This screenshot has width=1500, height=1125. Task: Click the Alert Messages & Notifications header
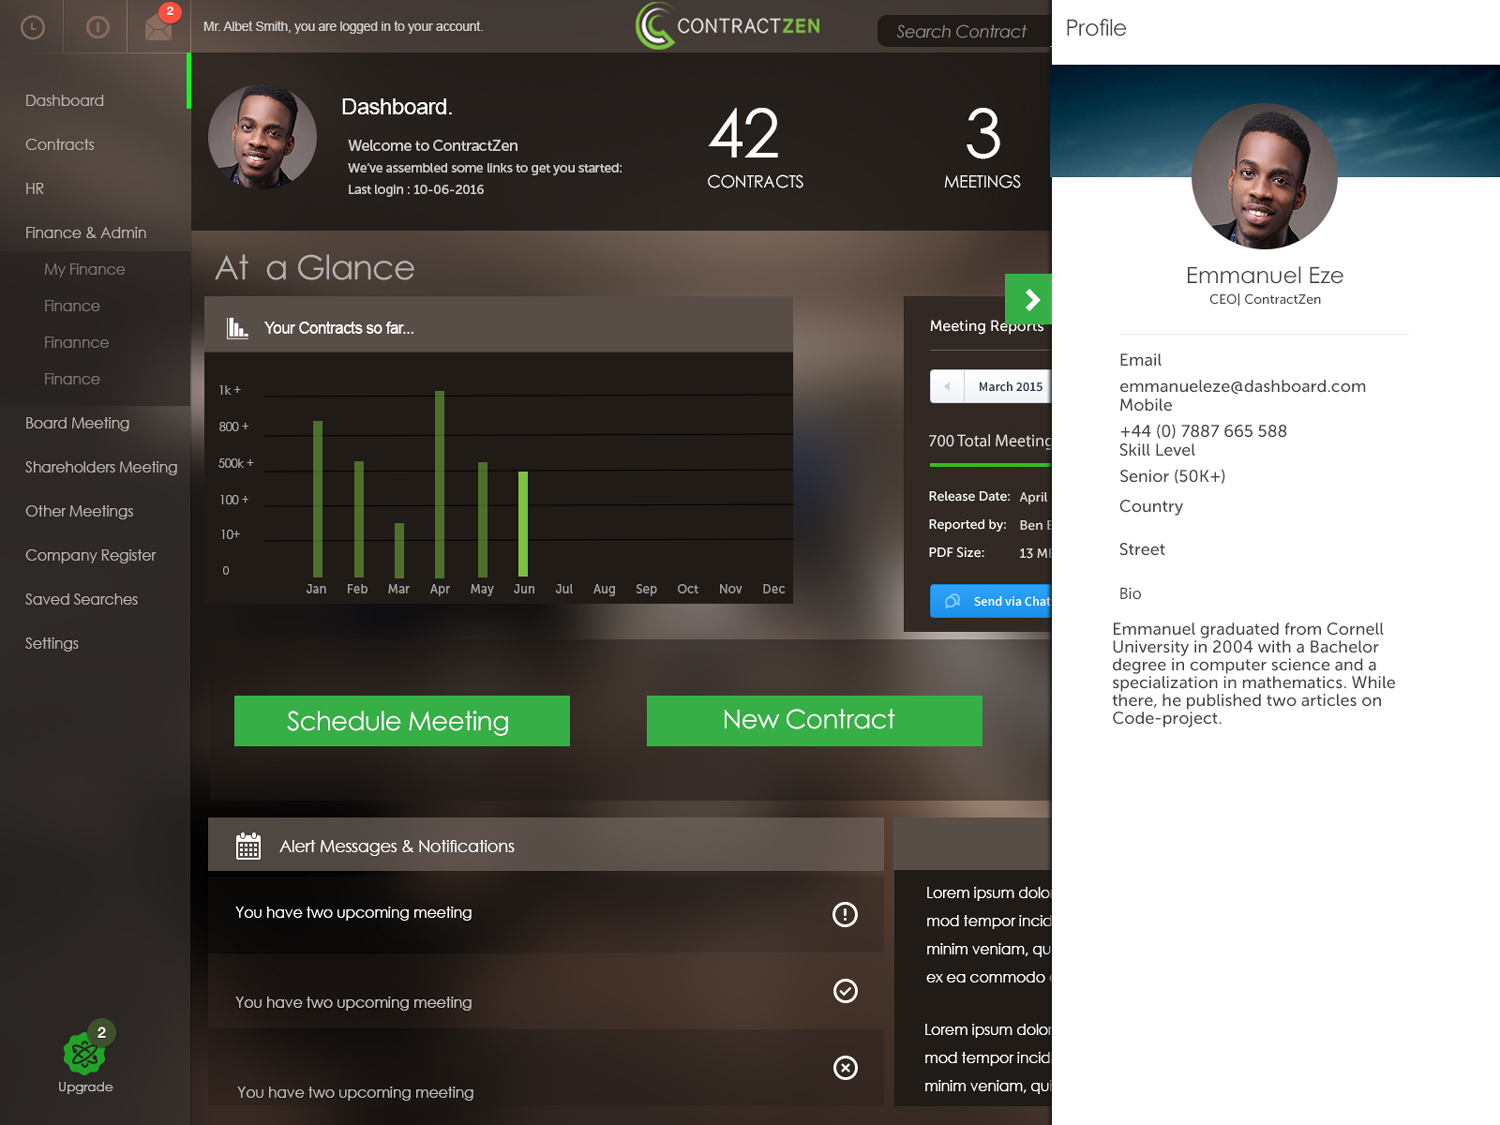tap(546, 845)
